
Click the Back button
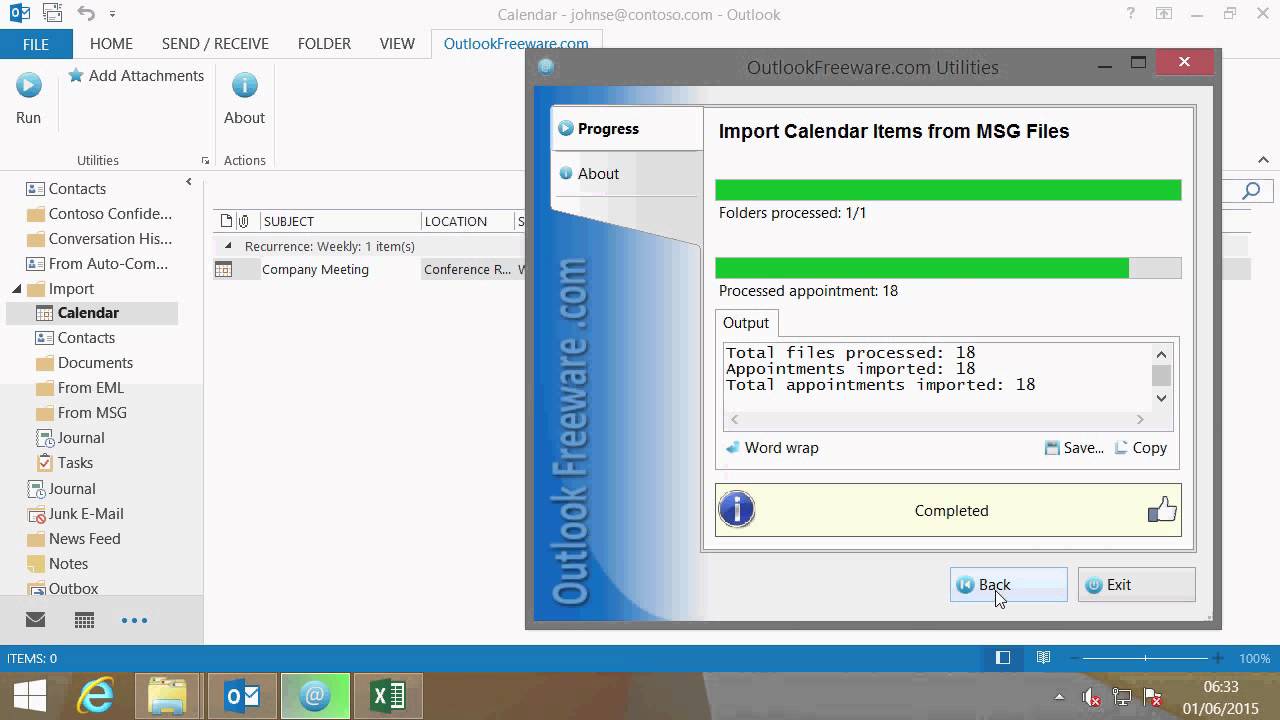pyautogui.click(x=1008, y=585)
